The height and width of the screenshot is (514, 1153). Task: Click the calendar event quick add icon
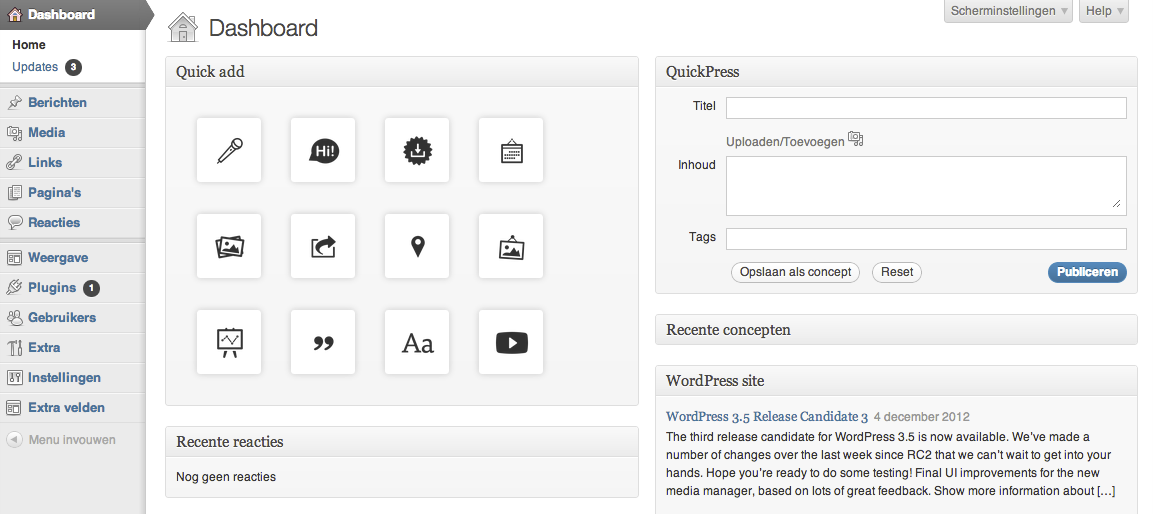(x=511, y=150)
